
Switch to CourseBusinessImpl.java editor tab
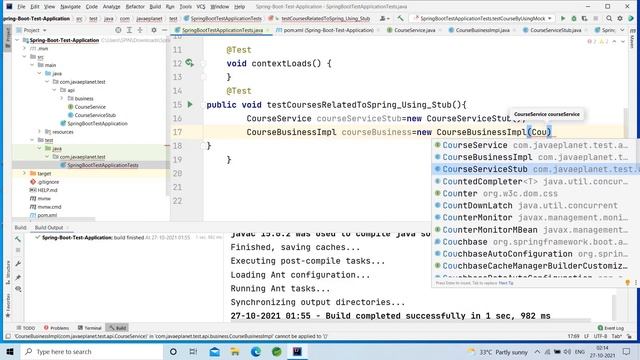[482, 30]
